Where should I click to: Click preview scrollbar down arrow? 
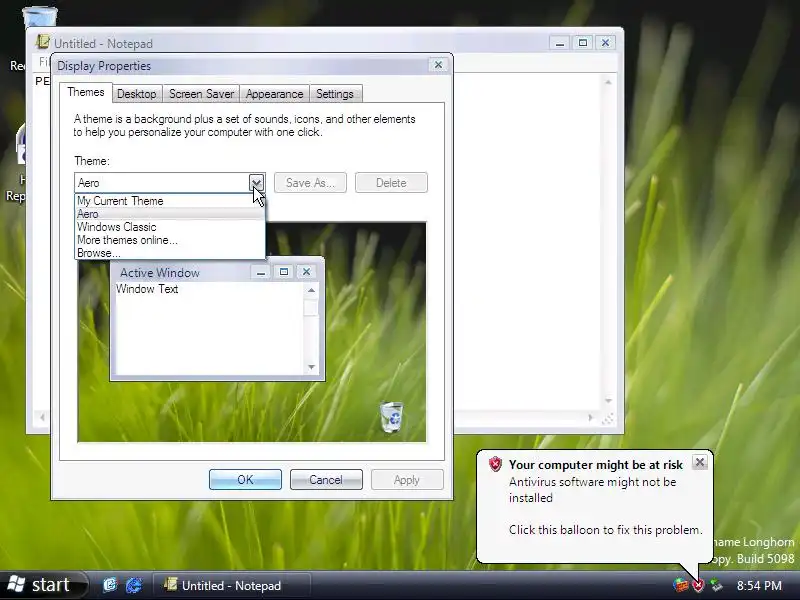311,367
